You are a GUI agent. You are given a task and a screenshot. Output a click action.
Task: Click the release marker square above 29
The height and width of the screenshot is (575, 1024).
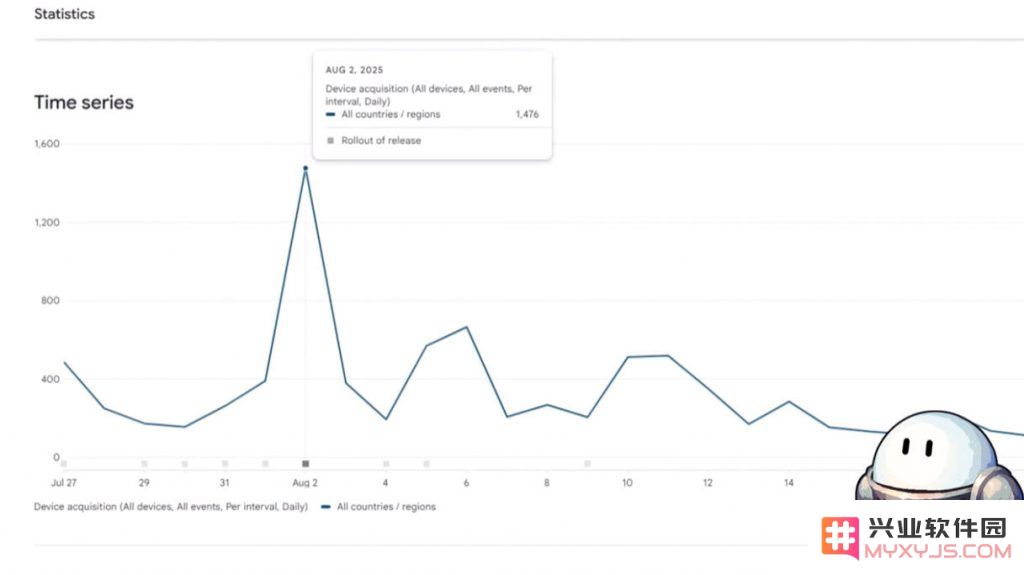(144, 464)
